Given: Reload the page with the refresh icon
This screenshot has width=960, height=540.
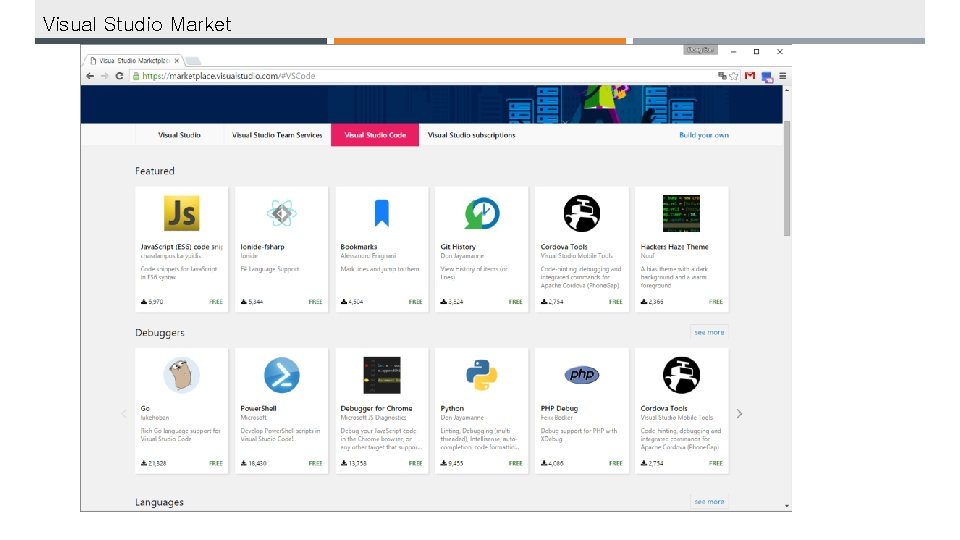Looking at the screenshot, I should tap(119, 76).
